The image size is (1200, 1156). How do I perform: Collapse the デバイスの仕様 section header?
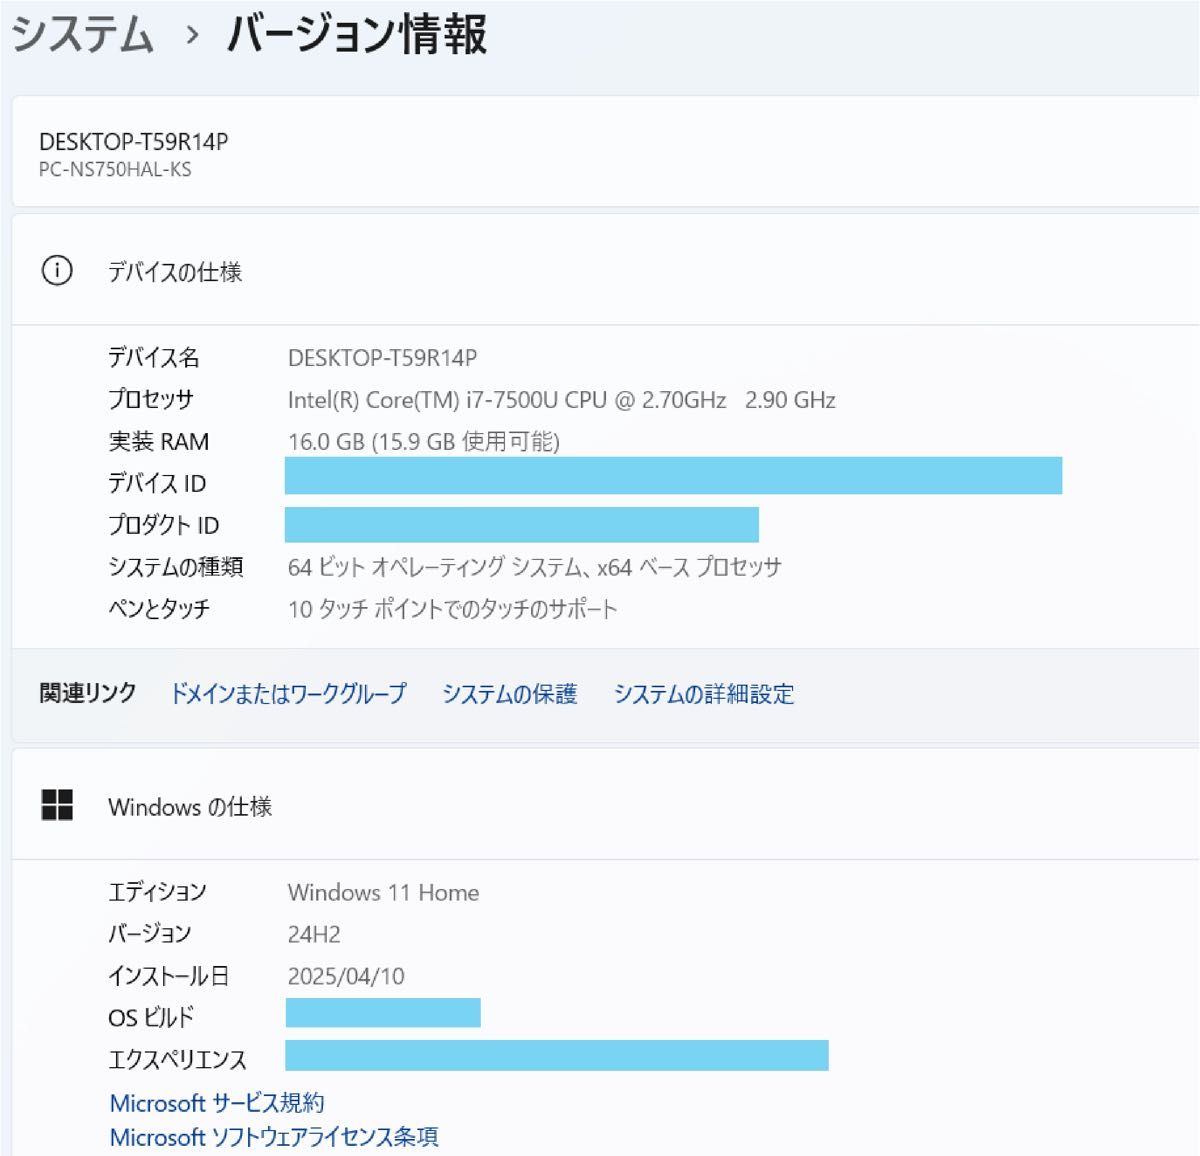605,271
